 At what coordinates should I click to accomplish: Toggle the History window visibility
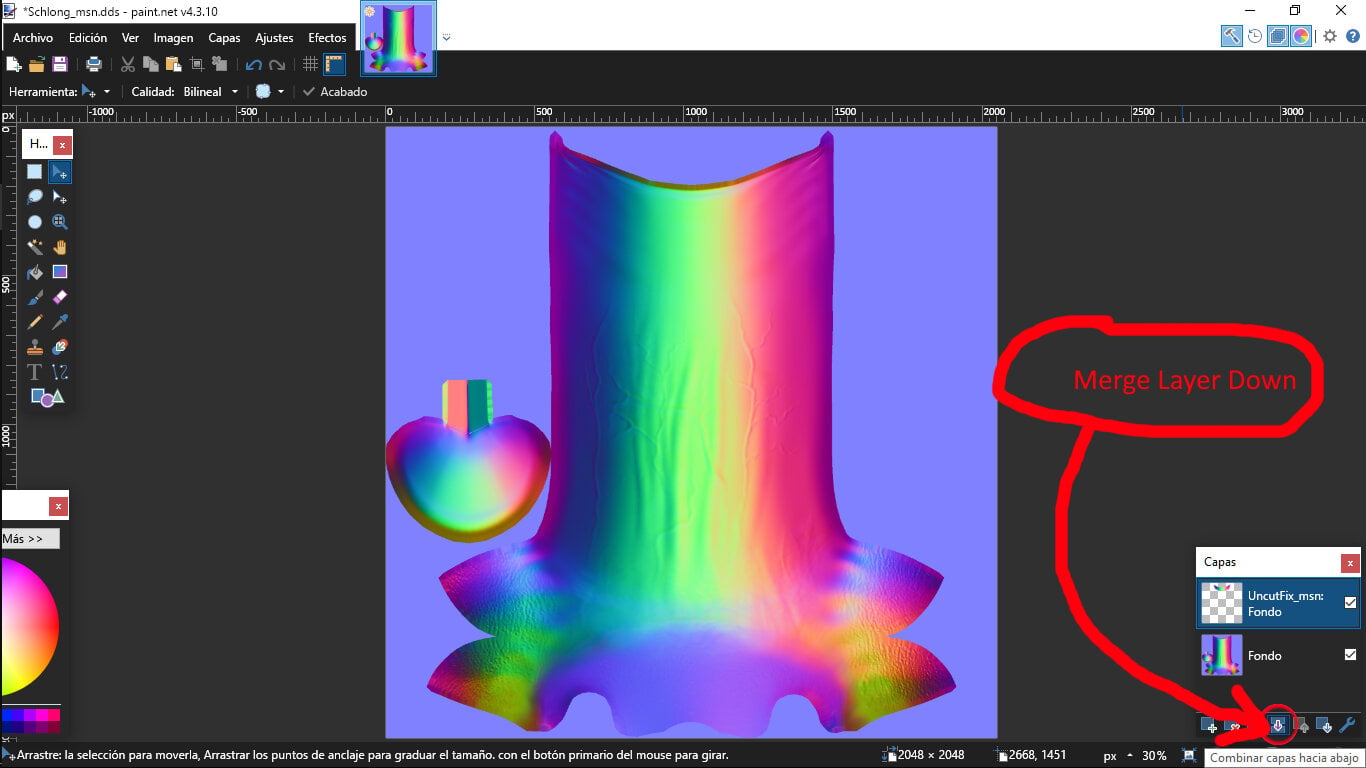coord(1255,36)
